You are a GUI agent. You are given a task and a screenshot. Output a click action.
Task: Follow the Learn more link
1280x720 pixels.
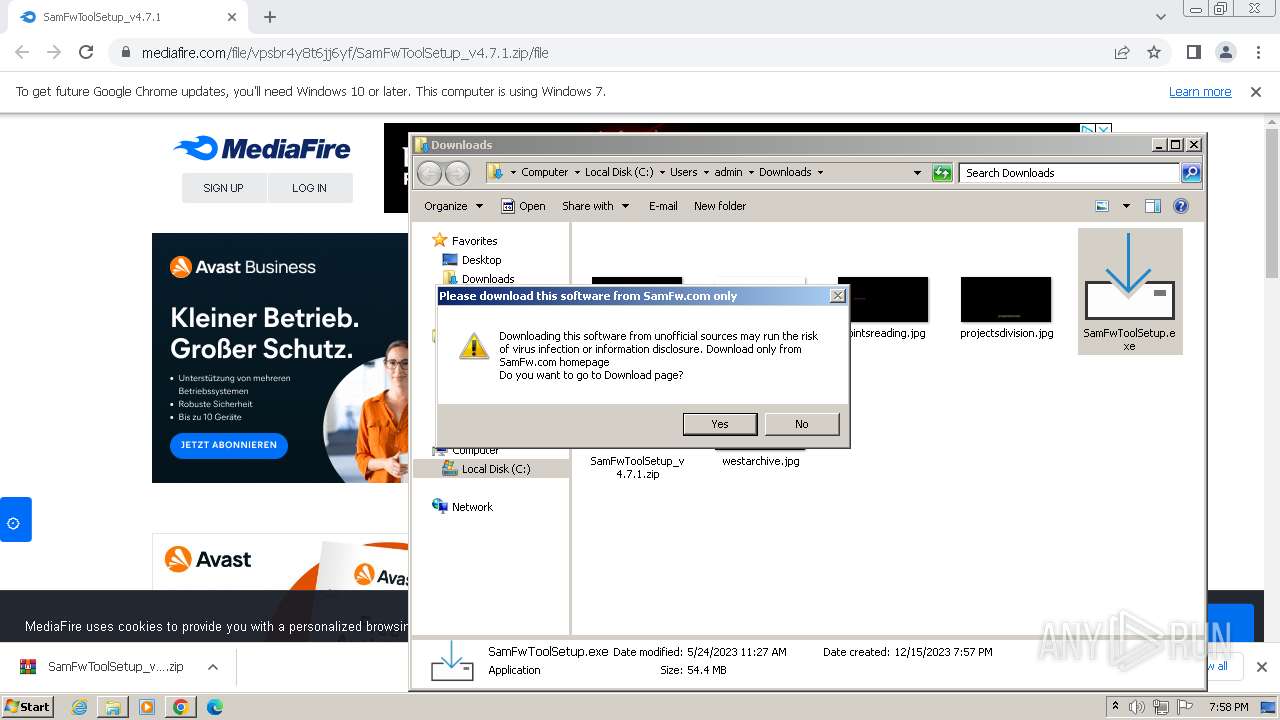pos(1200,92)
